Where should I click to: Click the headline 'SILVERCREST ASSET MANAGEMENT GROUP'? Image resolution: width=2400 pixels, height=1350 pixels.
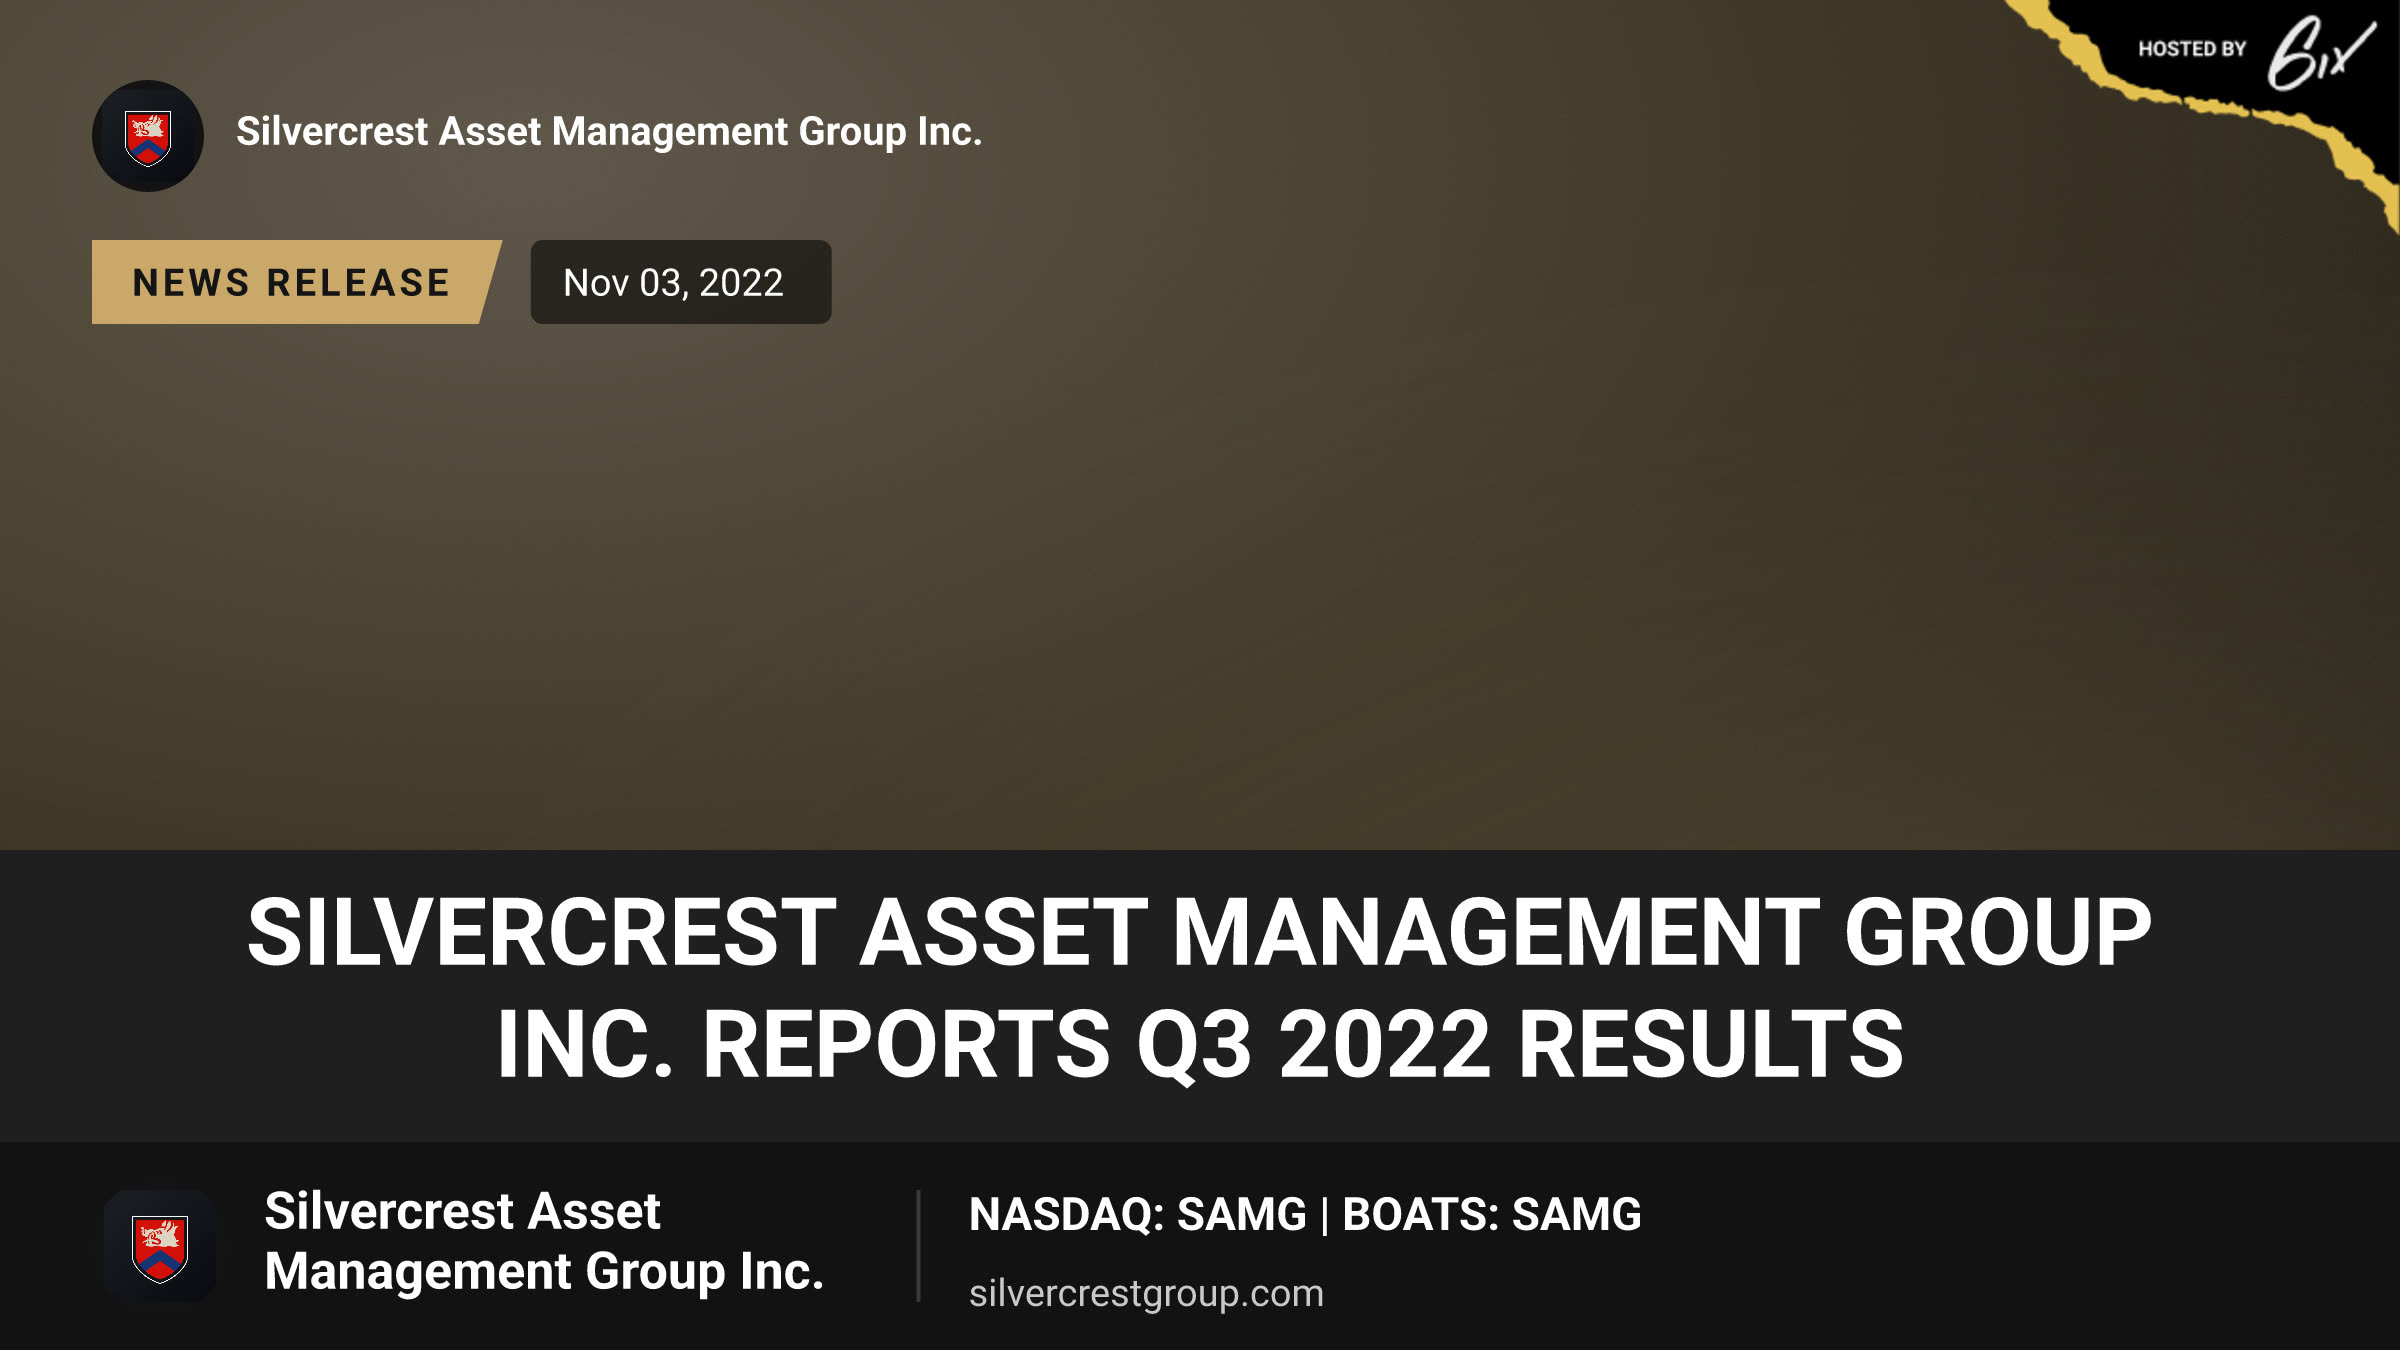tap(1199, 932)
